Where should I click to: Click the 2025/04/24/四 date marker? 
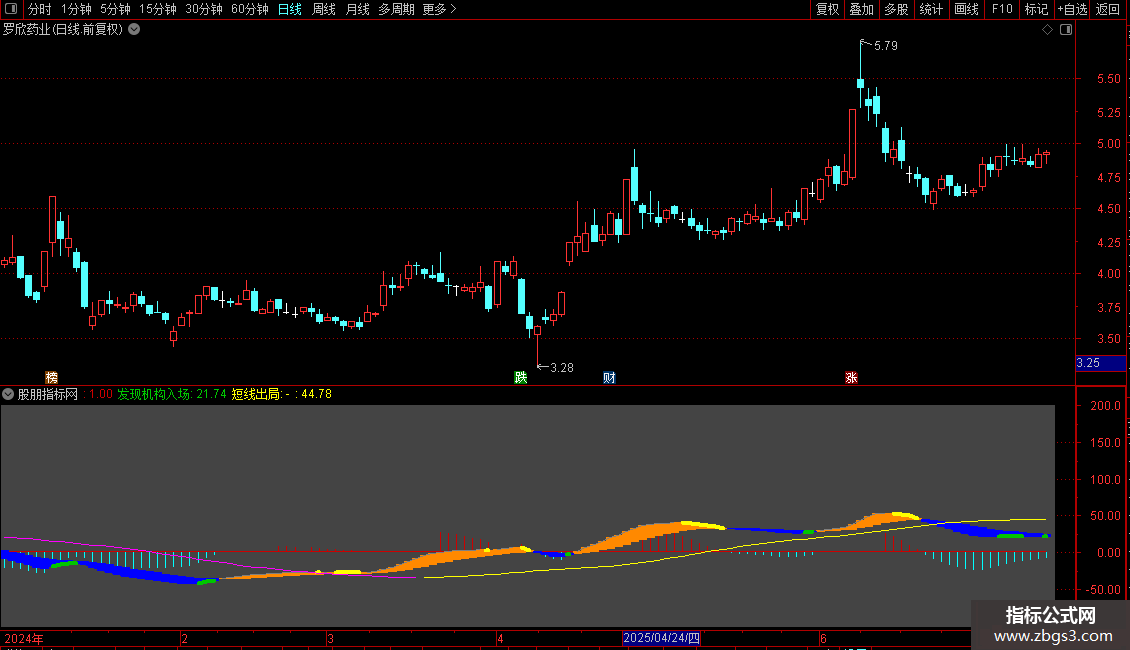[662, 638]
